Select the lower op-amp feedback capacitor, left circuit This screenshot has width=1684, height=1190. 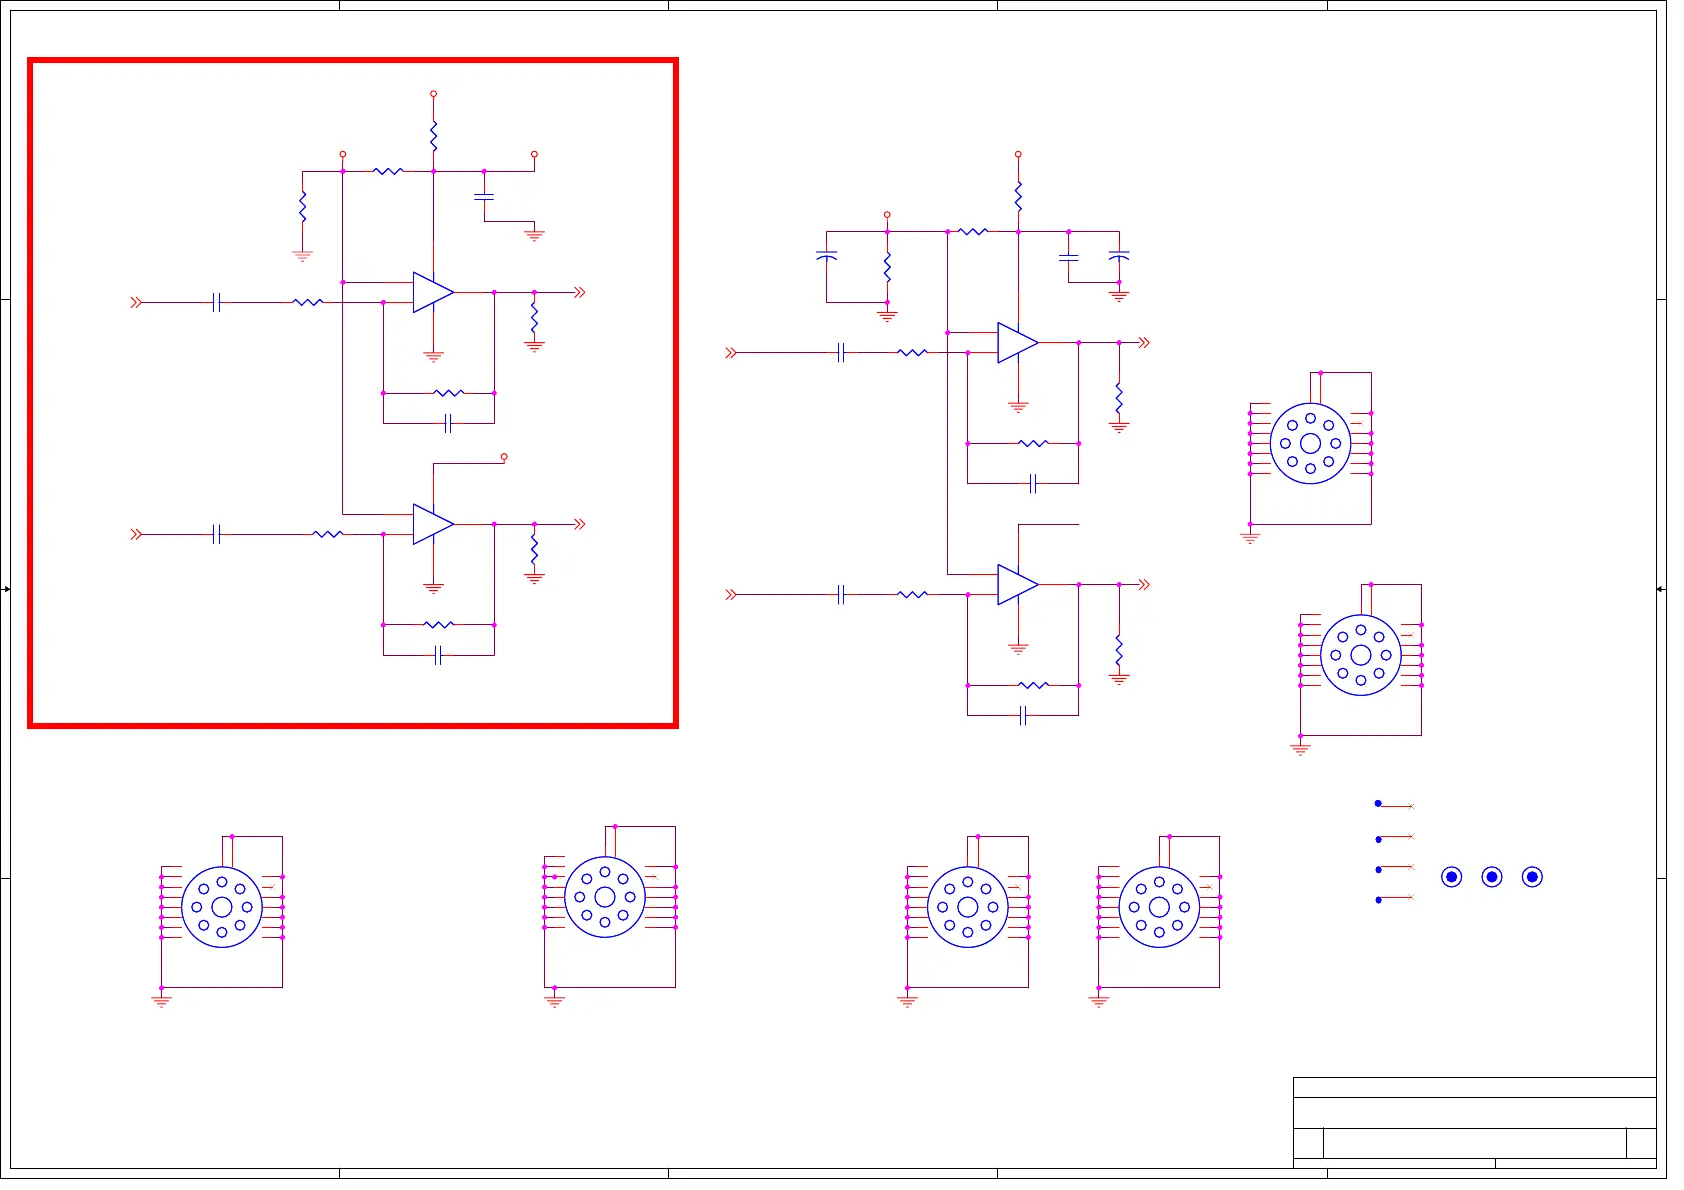[438, 656]
